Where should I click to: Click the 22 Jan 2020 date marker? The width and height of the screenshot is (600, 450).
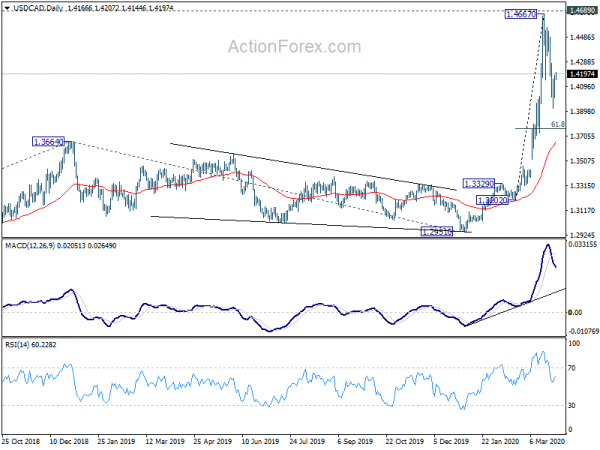click(500, 441)
